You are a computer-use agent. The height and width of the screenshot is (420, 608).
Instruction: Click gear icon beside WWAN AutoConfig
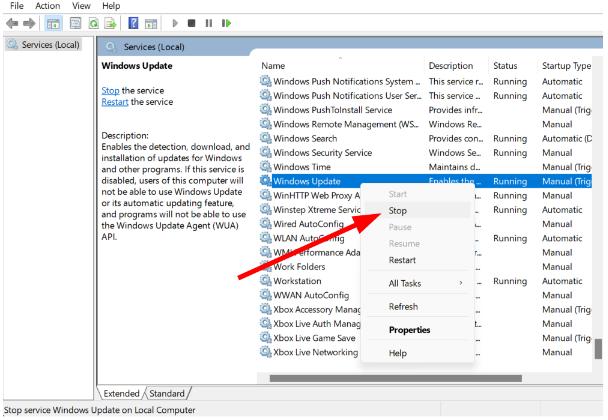point(265,295)
